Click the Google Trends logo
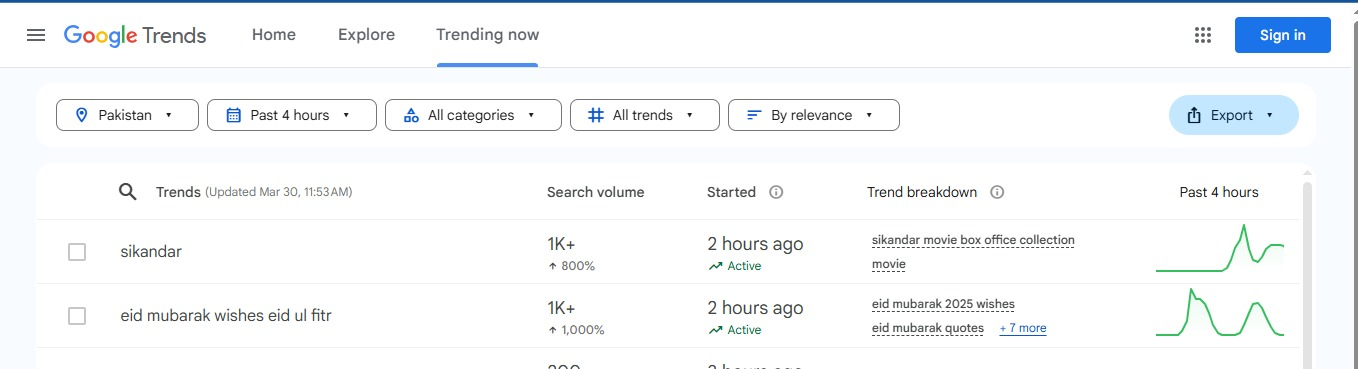Screen dimensions: 1358x369 point(135,35)
